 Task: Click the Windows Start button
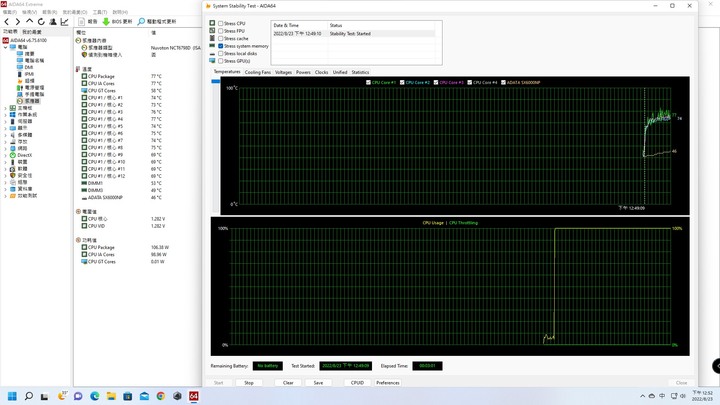click(x=12, y=396)
